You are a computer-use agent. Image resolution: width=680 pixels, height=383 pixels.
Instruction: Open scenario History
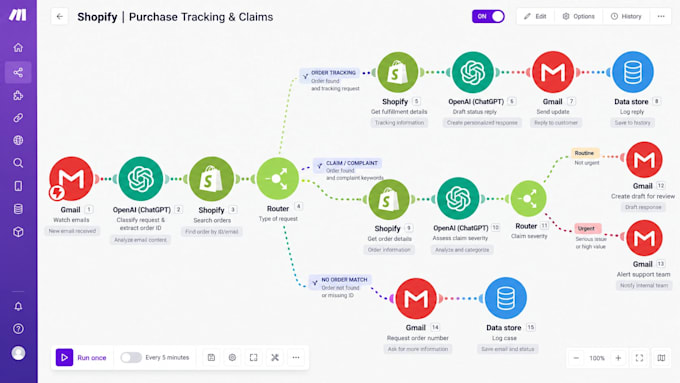626,16
